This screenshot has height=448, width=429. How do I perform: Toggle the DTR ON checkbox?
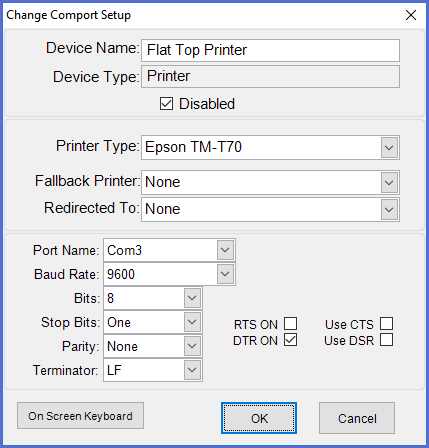[x=290, y=340]
